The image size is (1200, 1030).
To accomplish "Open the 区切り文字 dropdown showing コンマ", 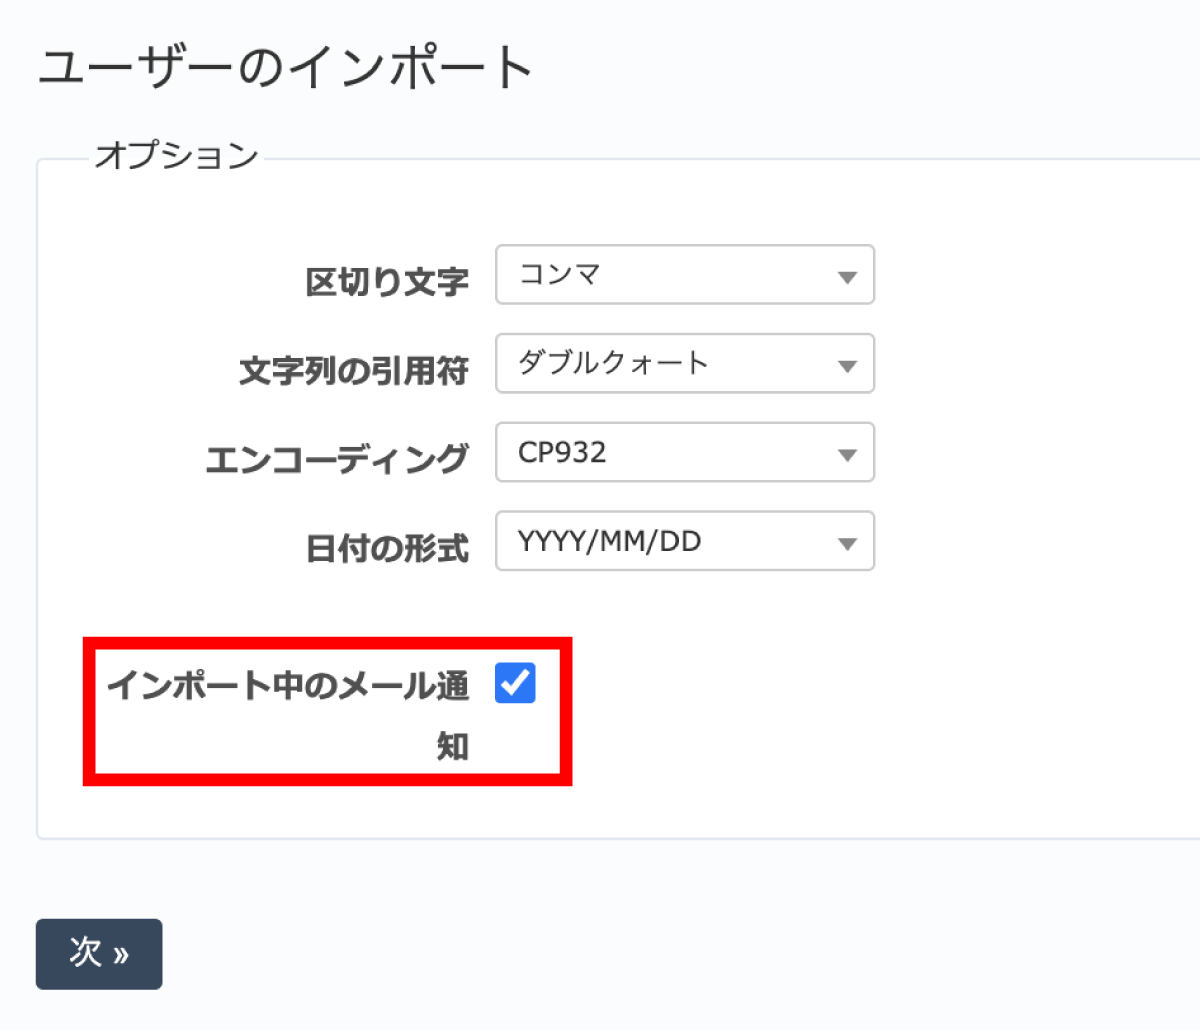I will (685, 275).
